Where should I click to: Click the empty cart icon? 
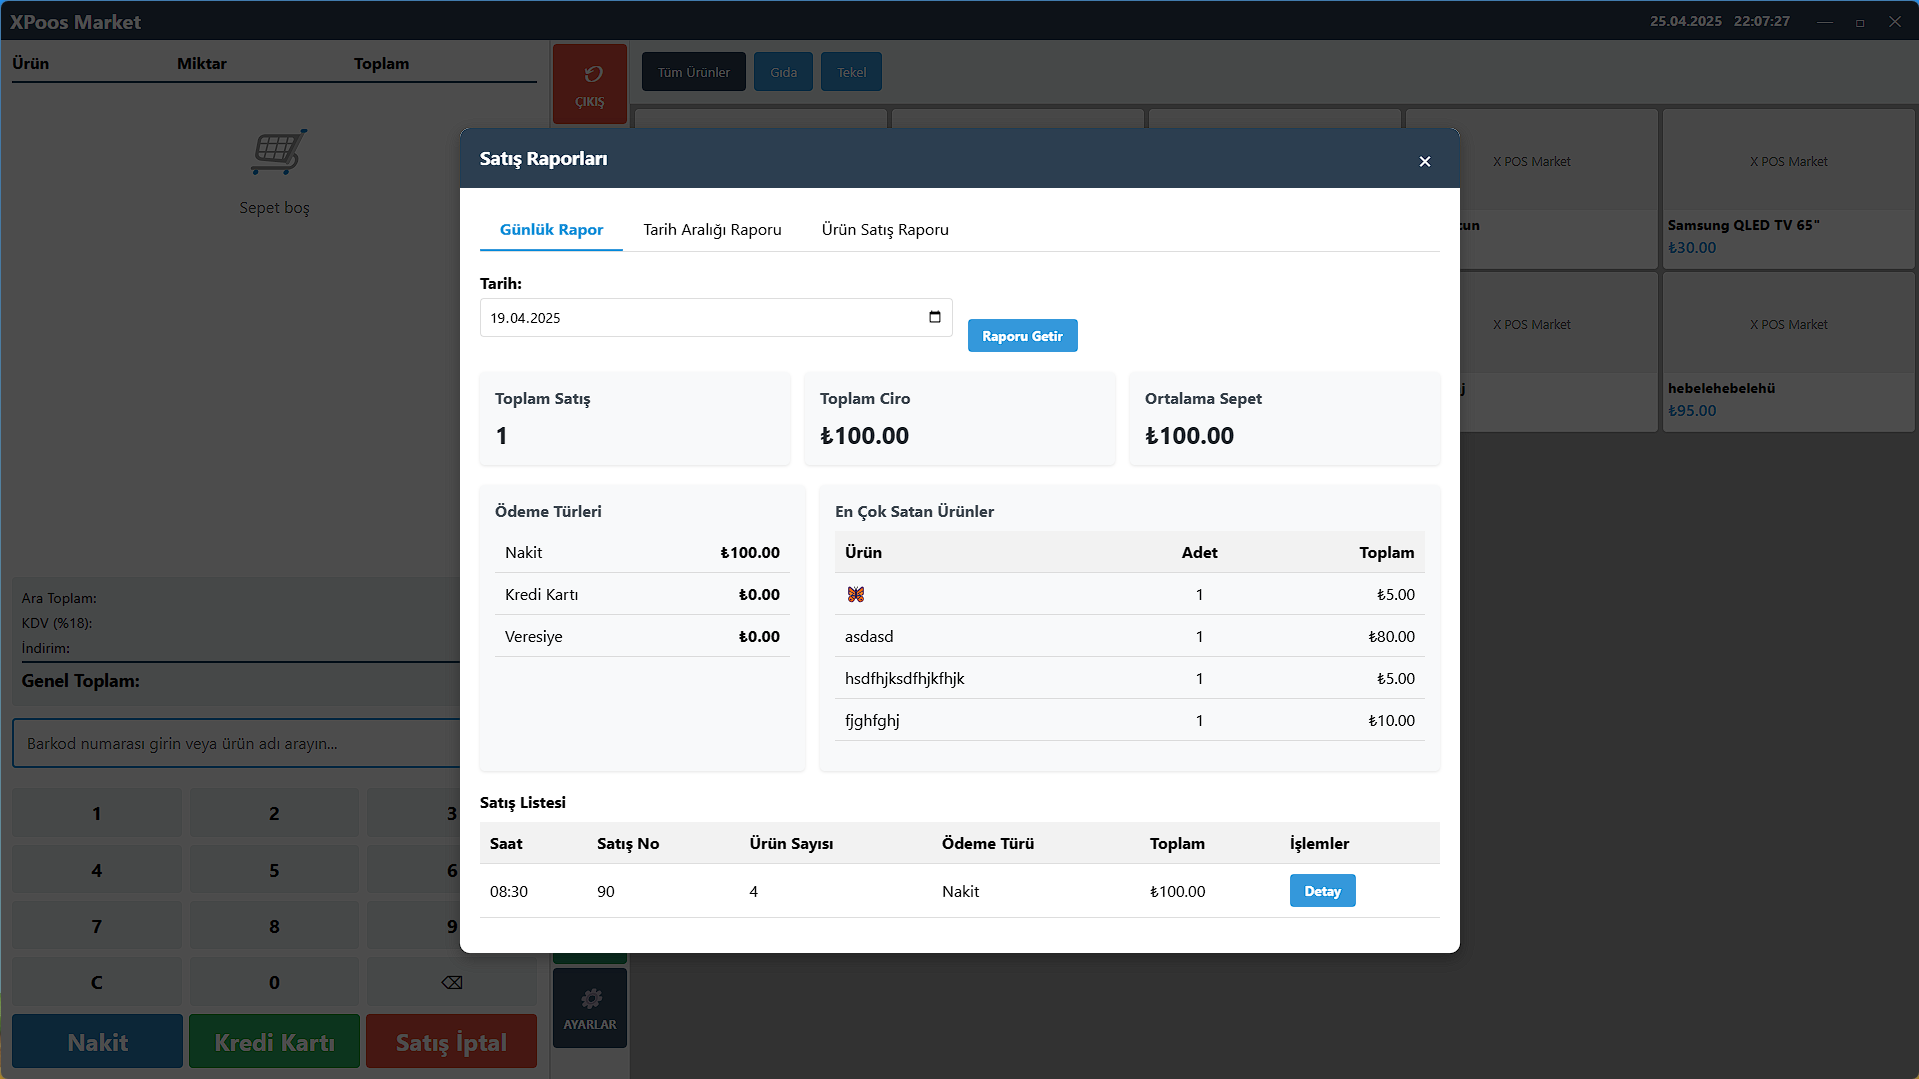pos(277,153)
